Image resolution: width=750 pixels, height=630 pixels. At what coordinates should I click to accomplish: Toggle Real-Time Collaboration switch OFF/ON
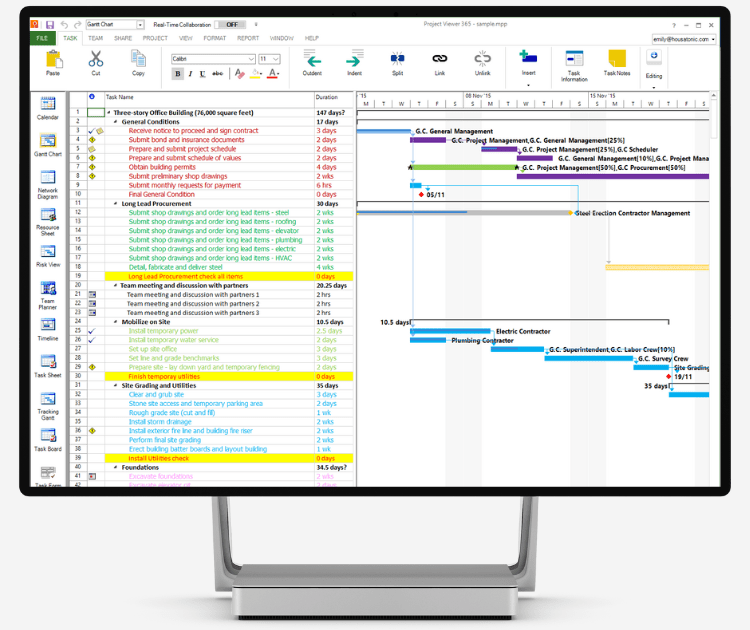[232, 24]
